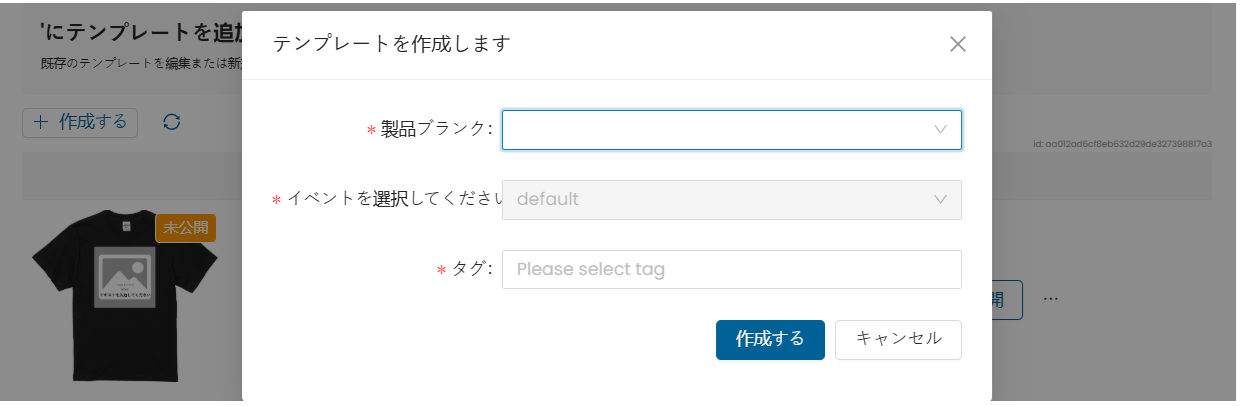Close the テンプレートを作成します dialog
Viewport: 1242px width, 406px height.
[x=957, y=44]
